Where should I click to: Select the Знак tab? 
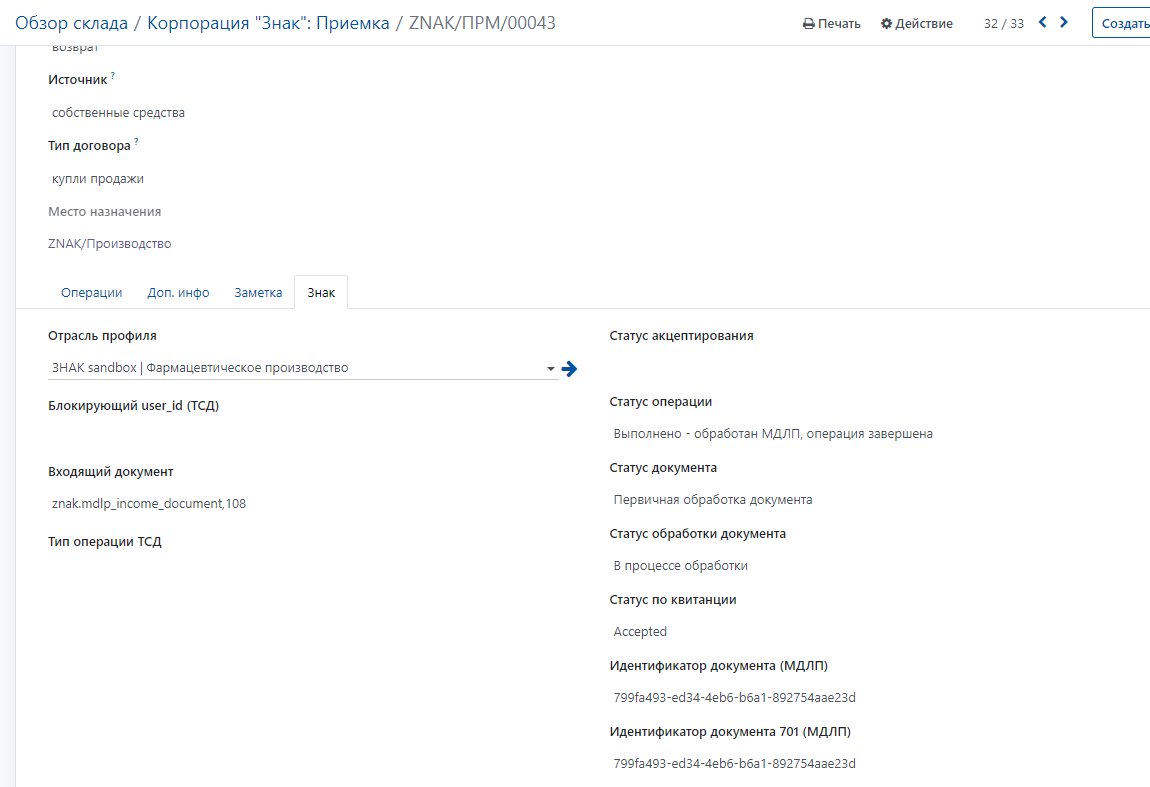pos(321,292)
